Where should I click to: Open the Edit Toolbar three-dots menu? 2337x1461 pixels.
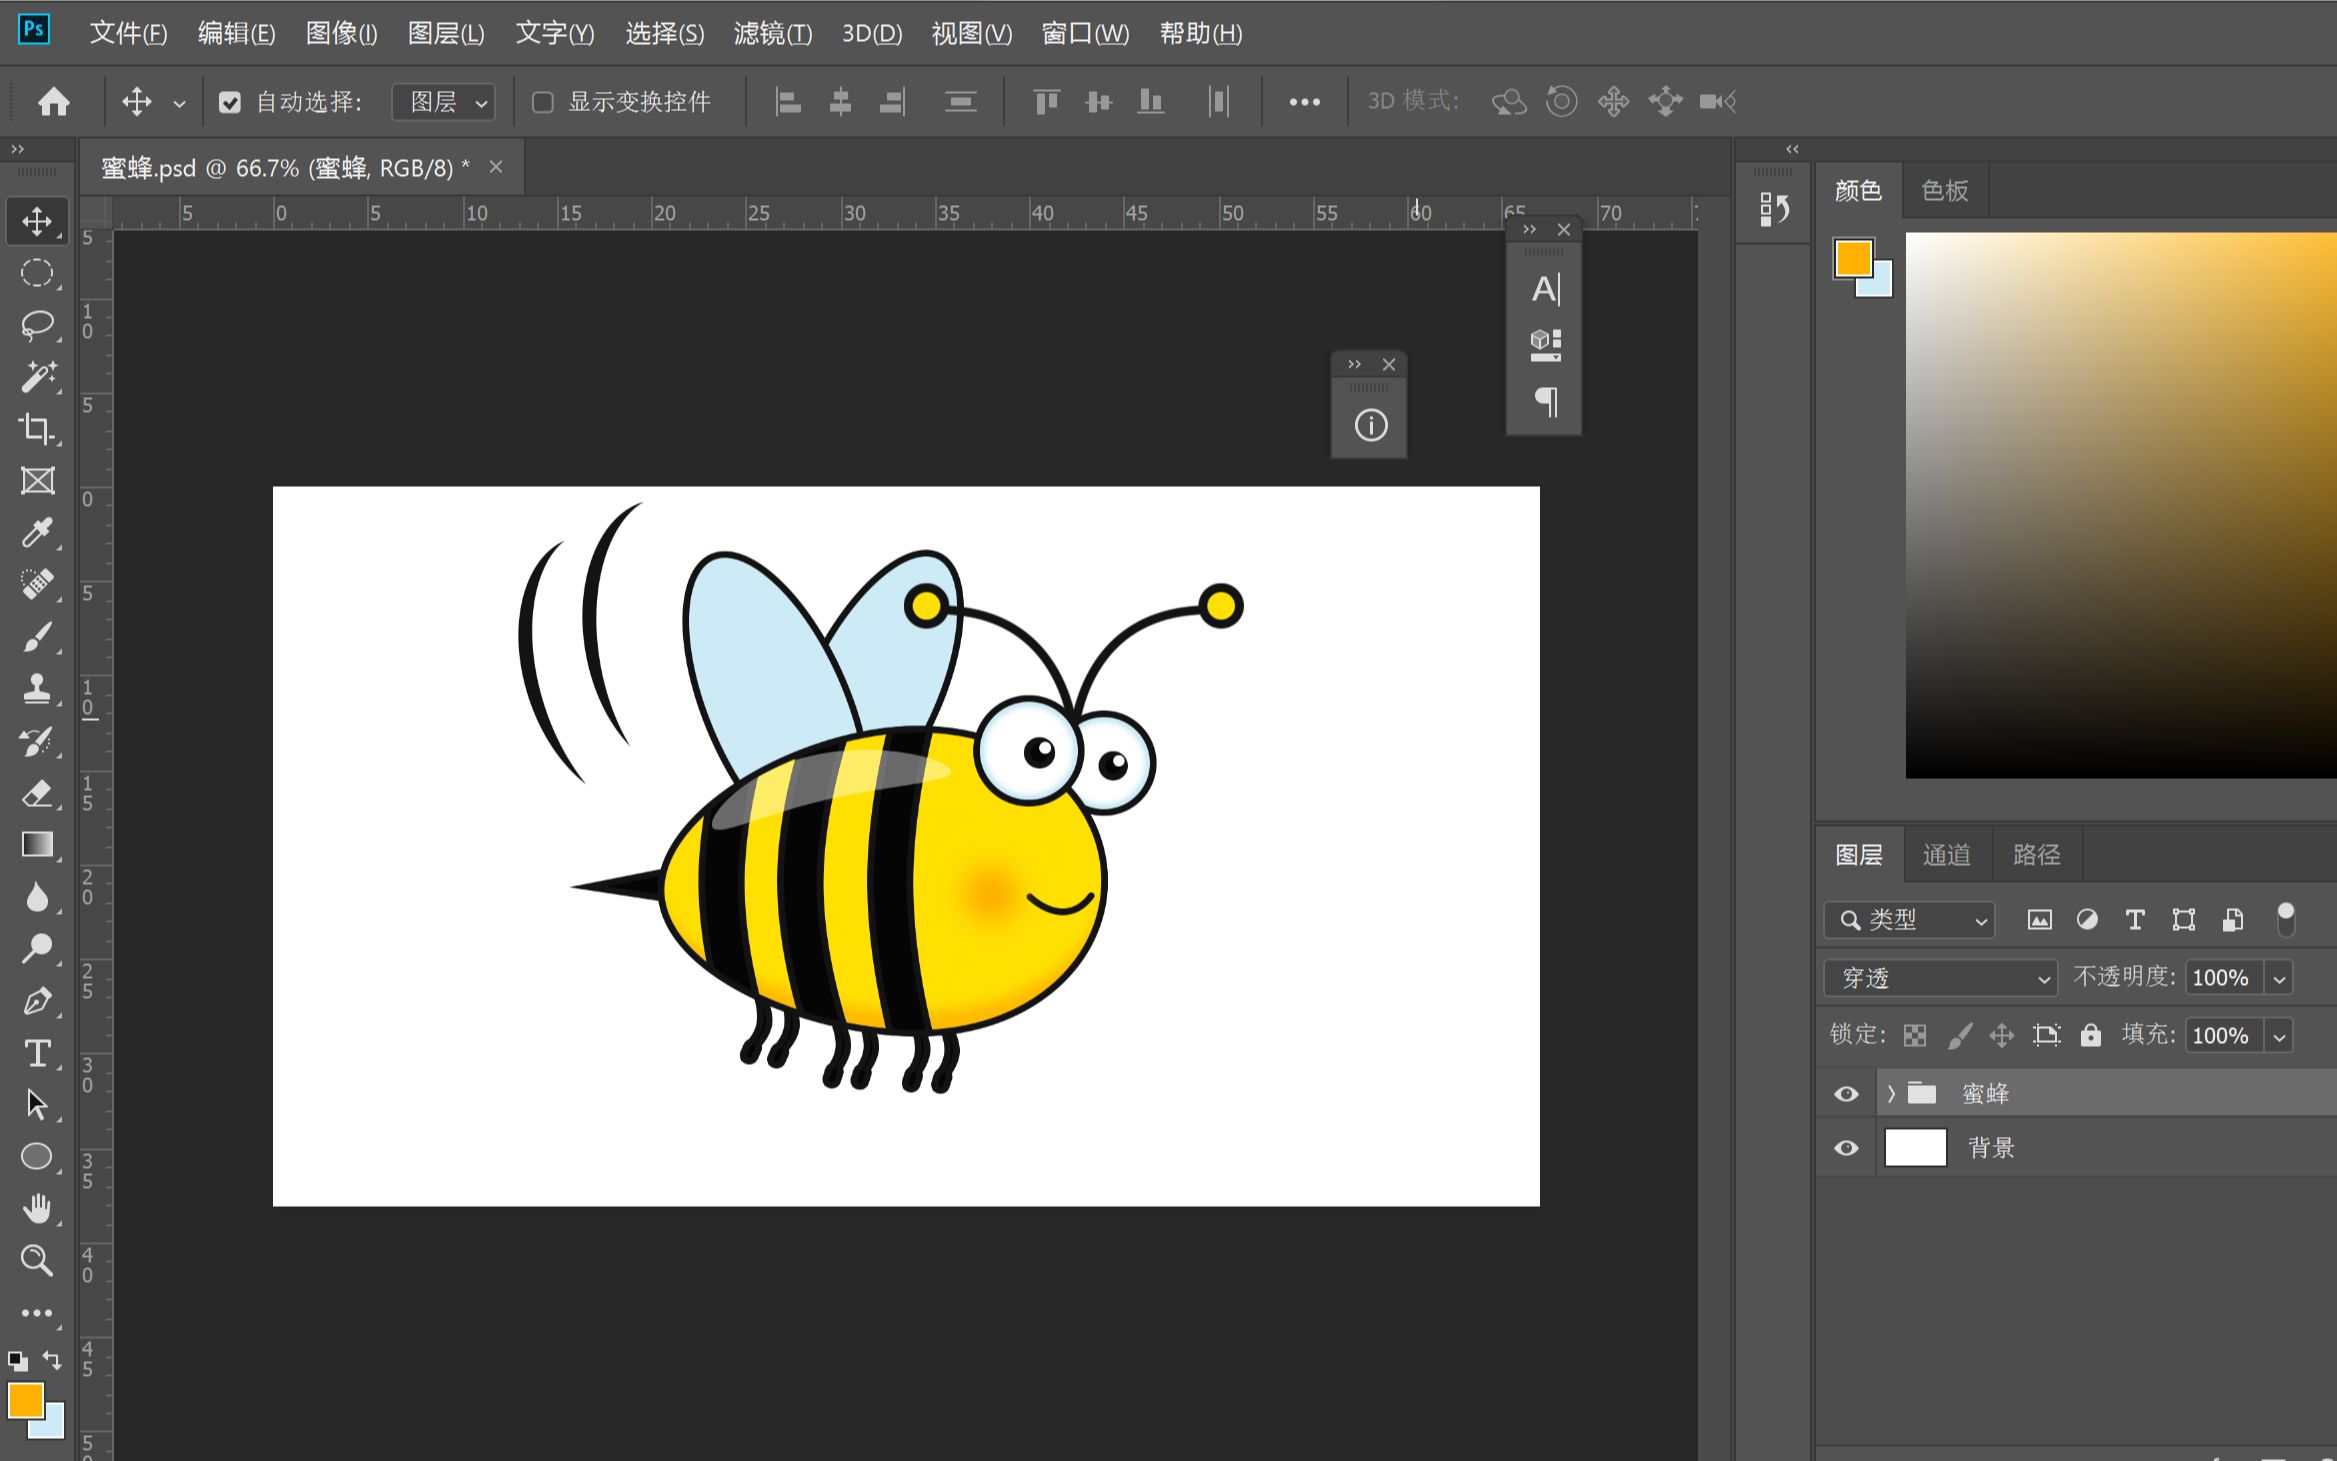[37, 1313]
